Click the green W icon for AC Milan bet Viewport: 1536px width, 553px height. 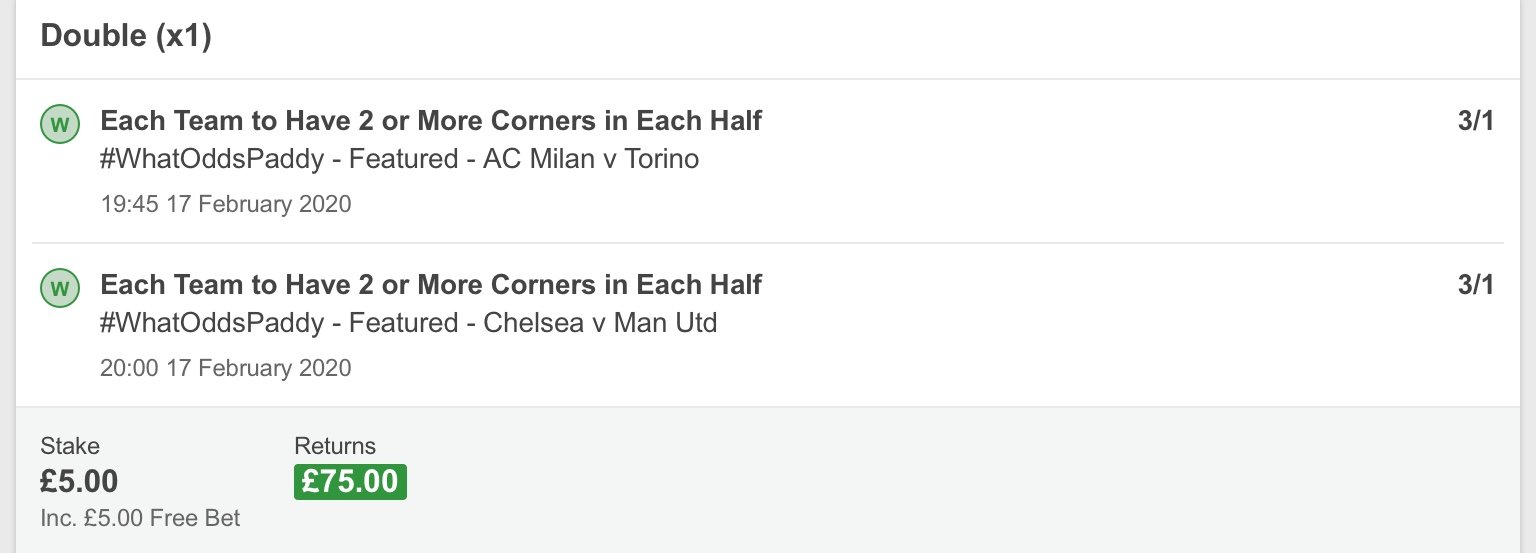(x=59, y=125)
